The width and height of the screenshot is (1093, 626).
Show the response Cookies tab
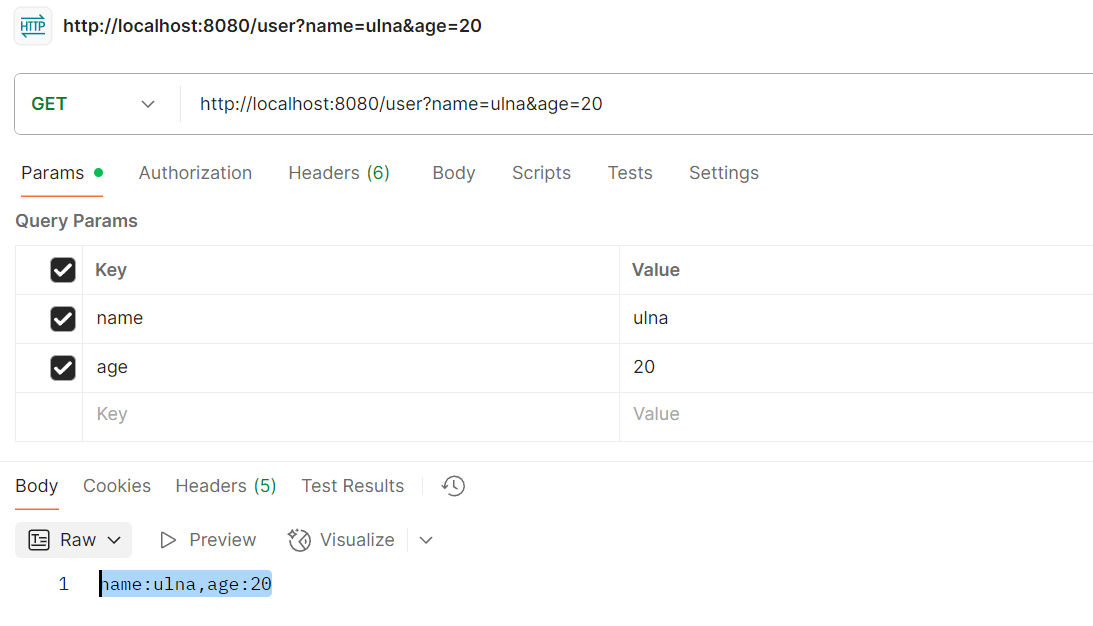coord(117,486)
